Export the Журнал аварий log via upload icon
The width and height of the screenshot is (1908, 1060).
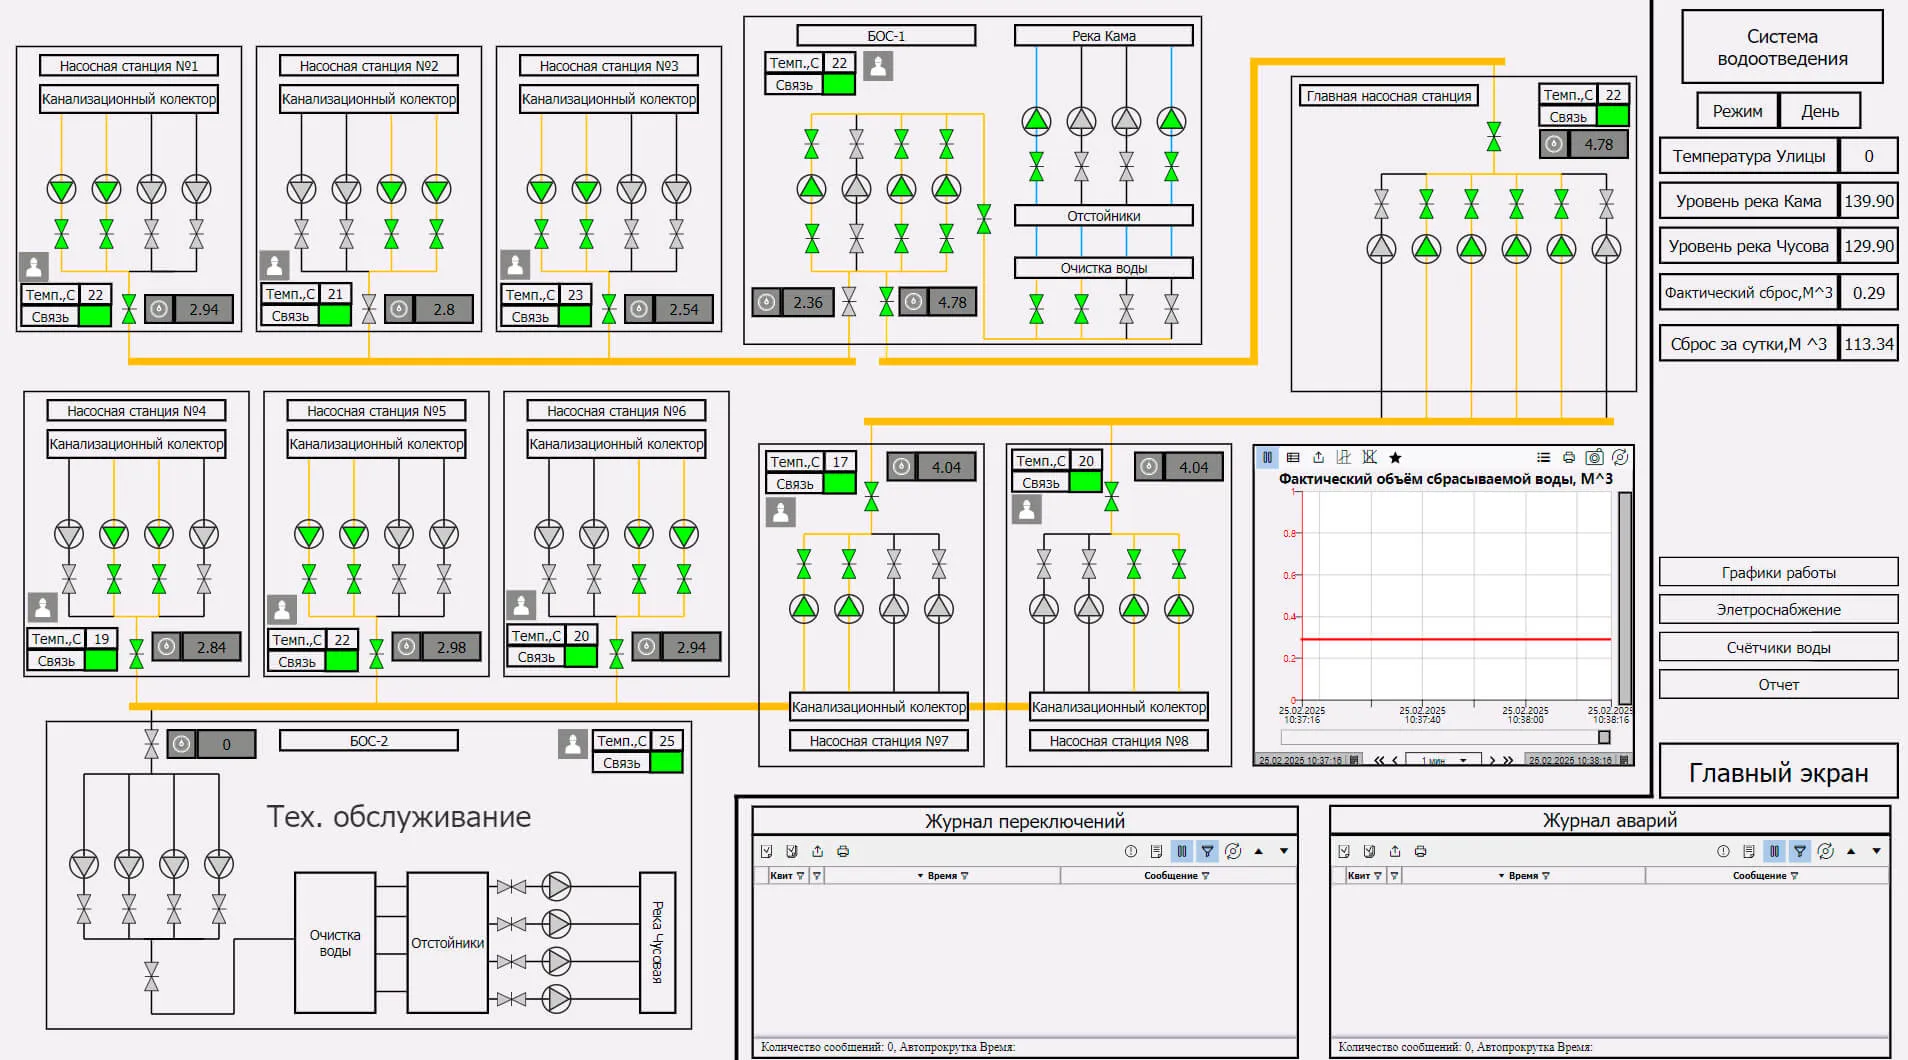[x=1395, y=852]
